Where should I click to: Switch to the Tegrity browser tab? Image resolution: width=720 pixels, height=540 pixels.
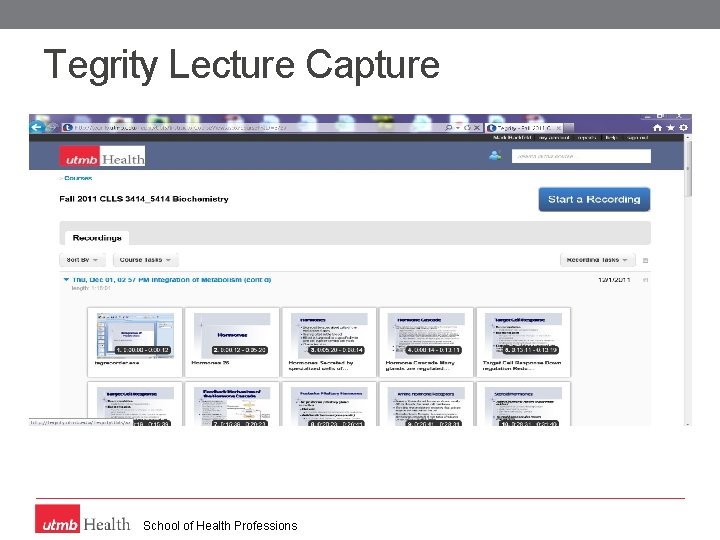[x=525, y=128]
